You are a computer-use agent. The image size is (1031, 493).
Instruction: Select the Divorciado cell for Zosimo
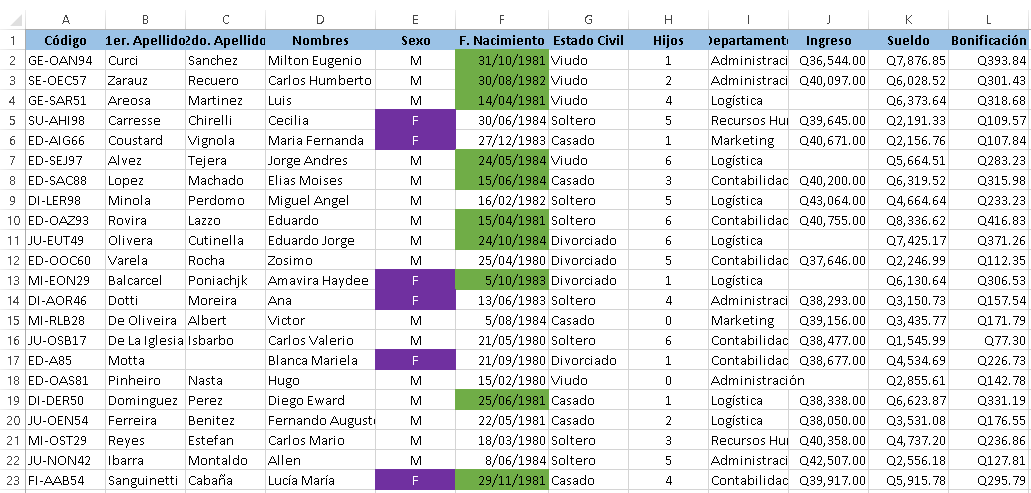[x=588, y=260]
